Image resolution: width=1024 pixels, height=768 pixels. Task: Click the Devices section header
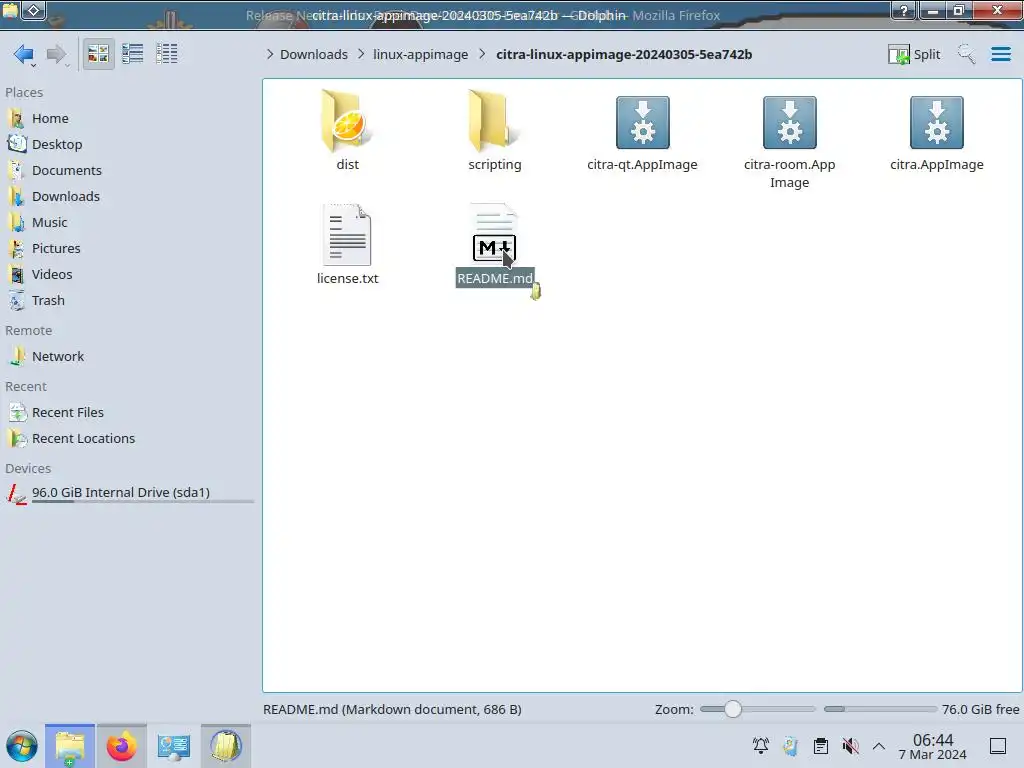coord(28,469)
